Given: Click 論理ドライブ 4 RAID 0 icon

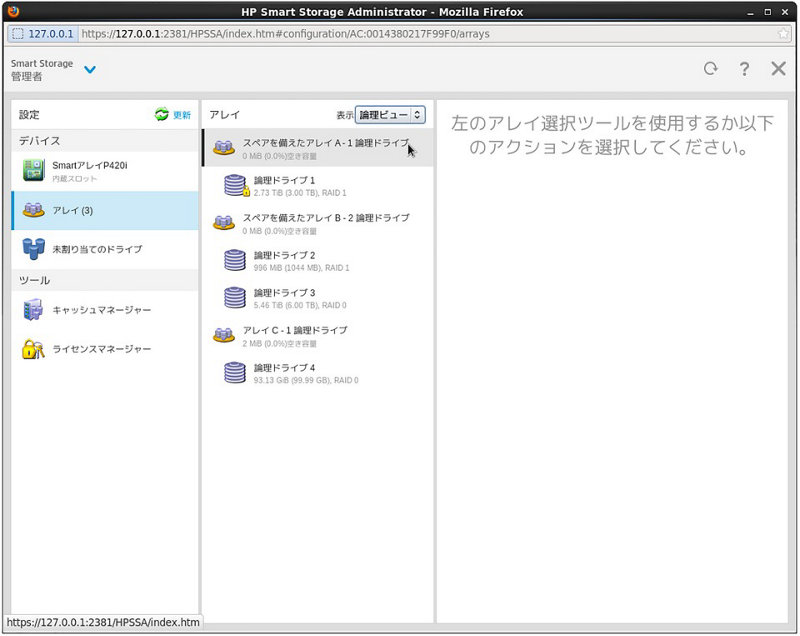Looking at the screenshot, I should point(235,373).
